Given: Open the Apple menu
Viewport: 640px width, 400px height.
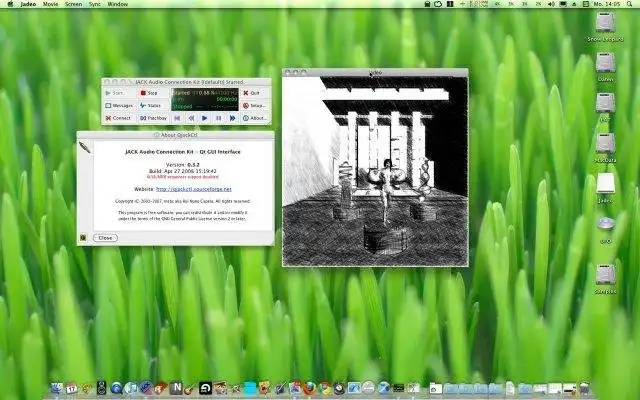Looking at the screenshot, I should [10, 4].
